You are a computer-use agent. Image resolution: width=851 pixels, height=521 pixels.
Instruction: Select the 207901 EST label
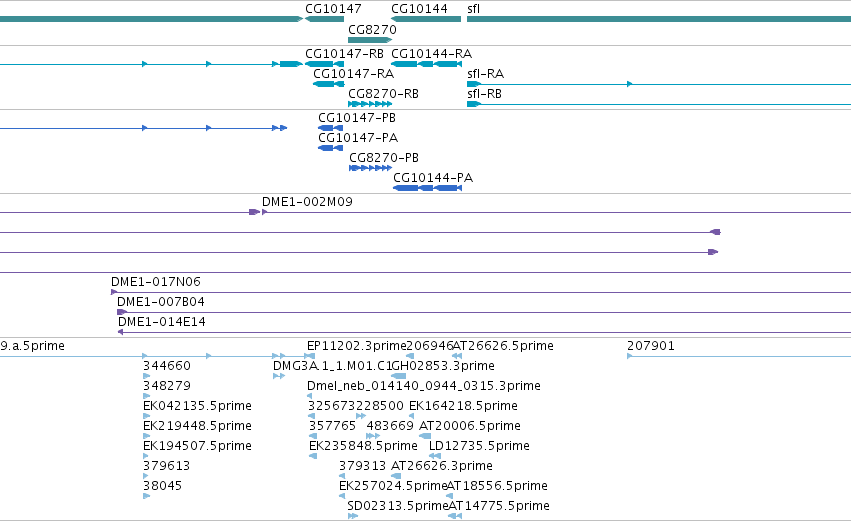tap(651, 346)
